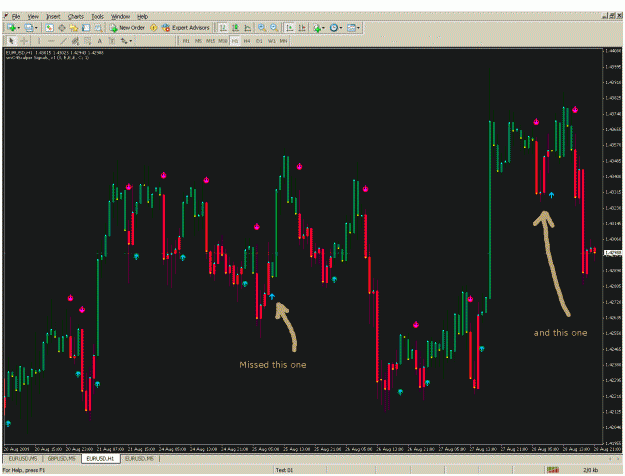The height and width of the screenshot is (476, 625).
Task: Switch chart to Bar Chart
Action: tap(223, 28)
